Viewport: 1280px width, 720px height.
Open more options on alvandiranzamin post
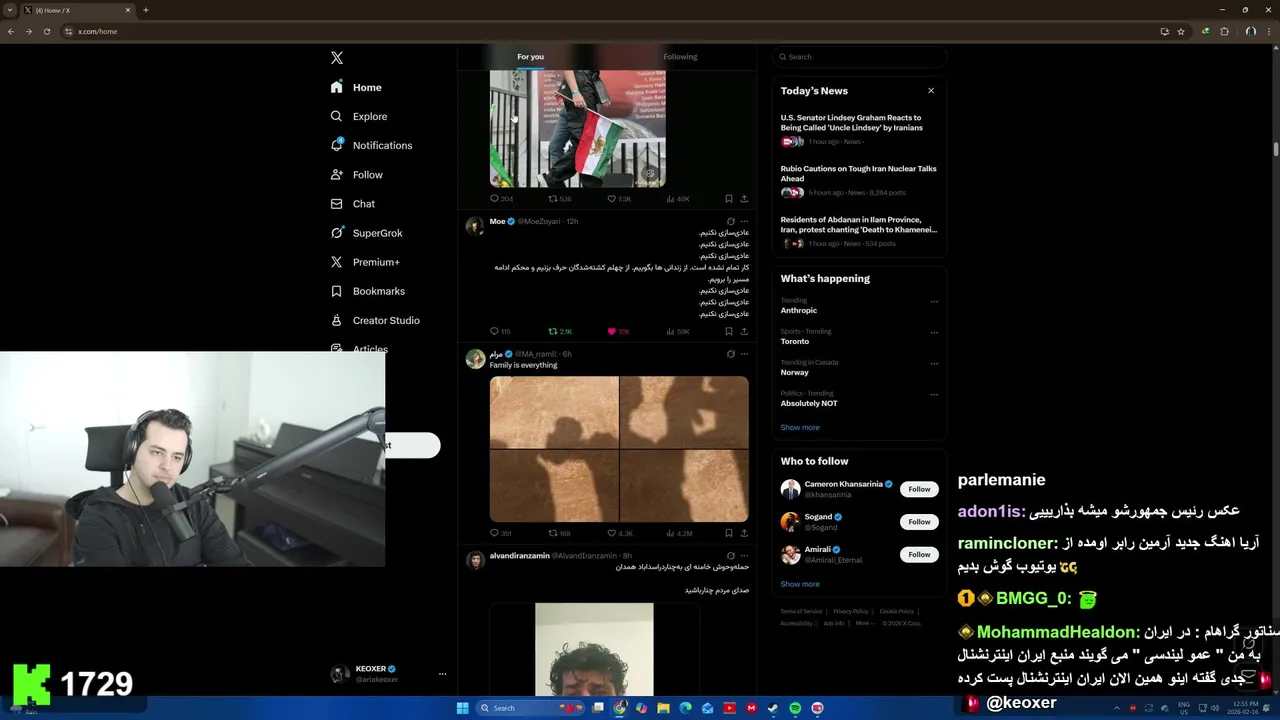coord(744,556)
